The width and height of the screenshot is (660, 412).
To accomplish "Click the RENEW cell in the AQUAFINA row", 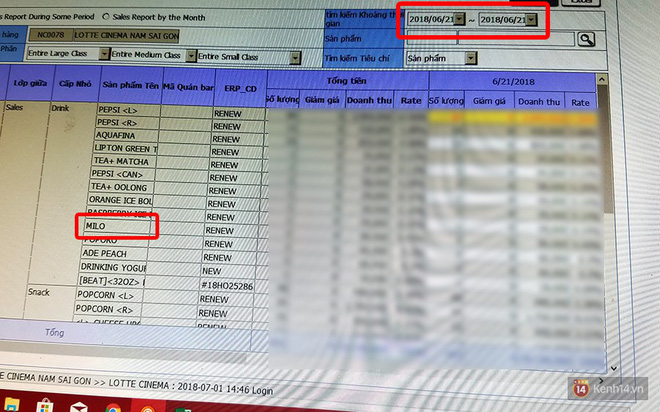I will 237,139.
